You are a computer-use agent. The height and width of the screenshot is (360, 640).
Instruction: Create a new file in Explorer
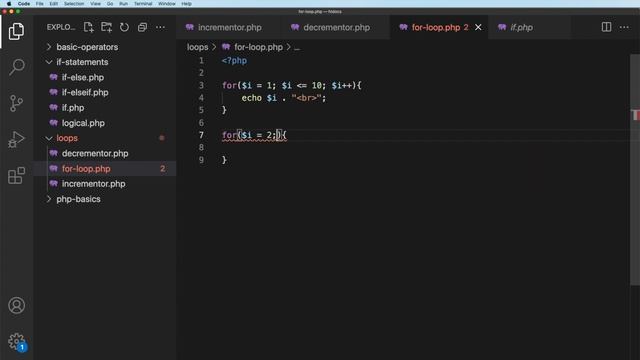click(88, 27)
